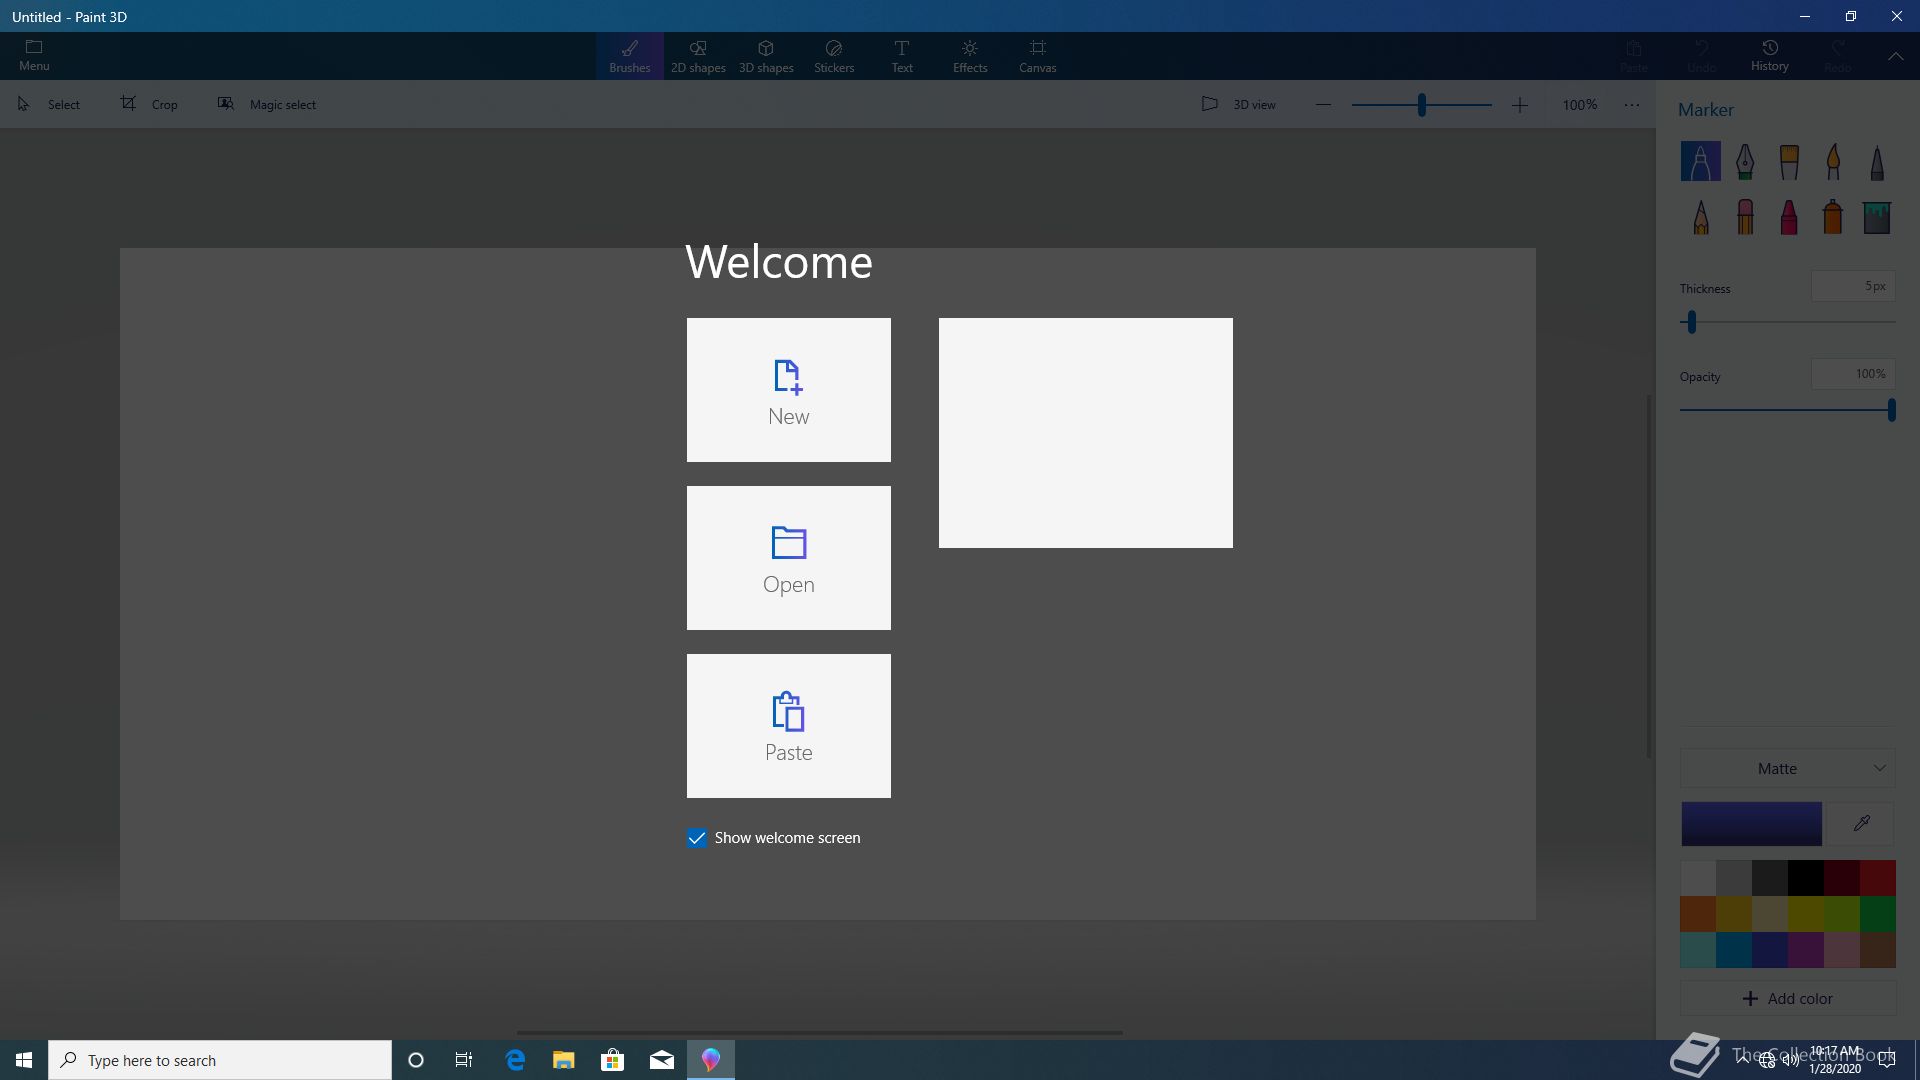
Task: Click the Paste tile in Welcome
Action: coord(789,726)
